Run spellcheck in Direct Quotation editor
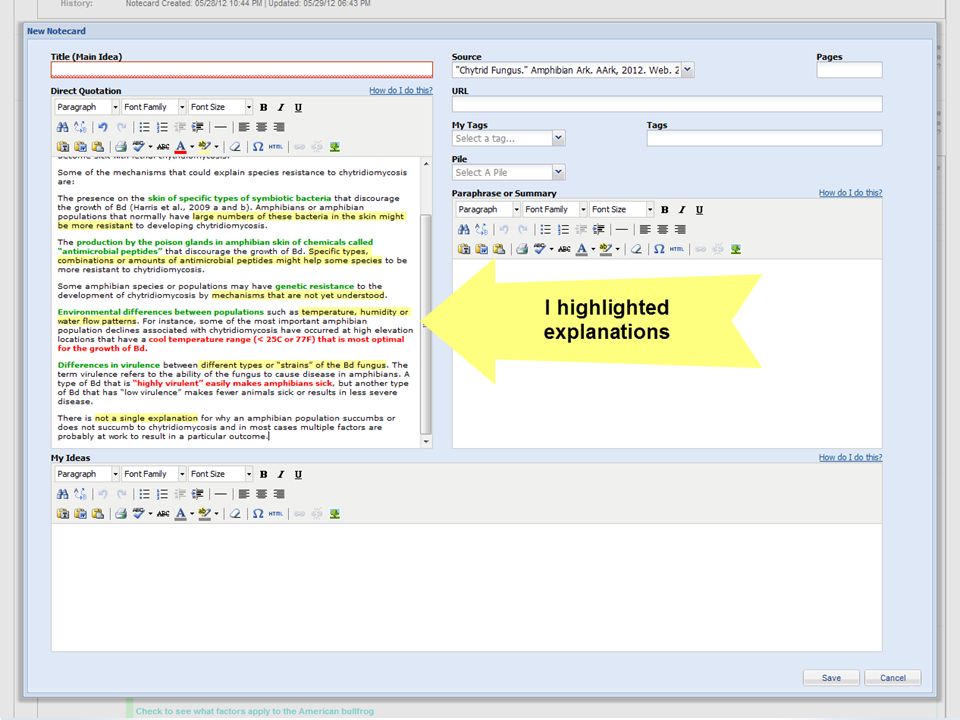 [x=139, y=146]
